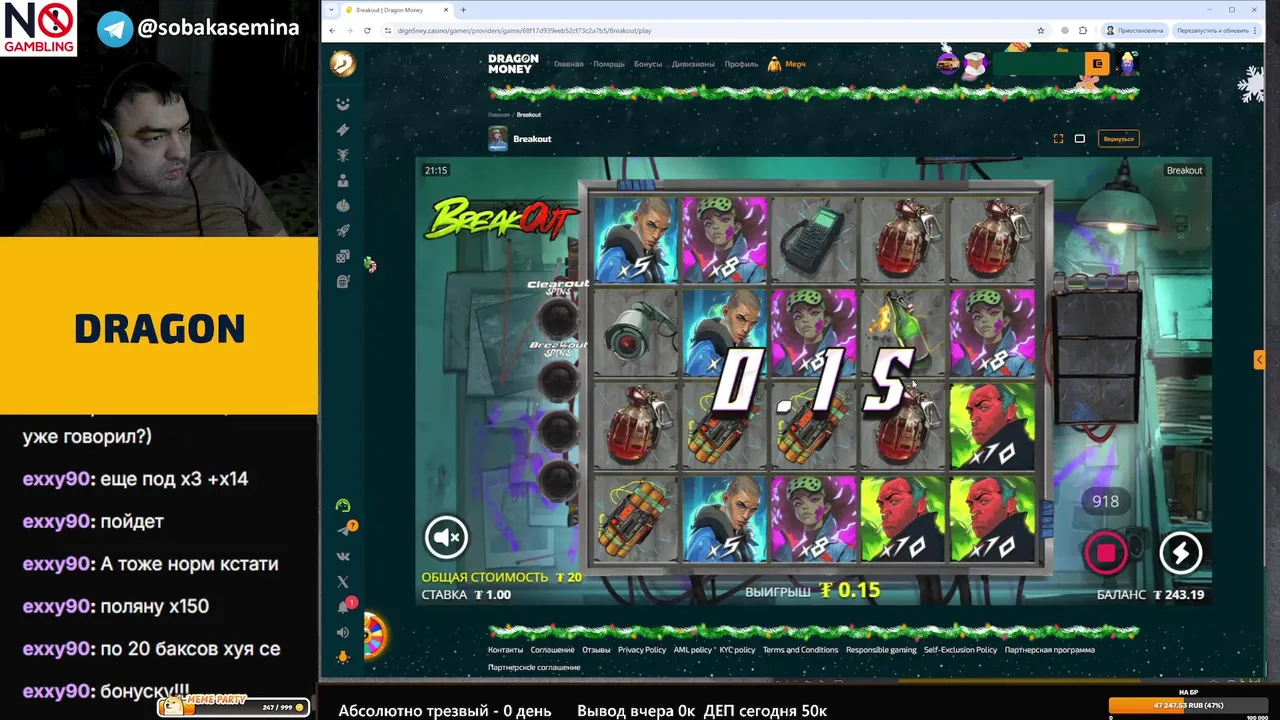
Task: Open the Контакты footer link
Action: pyautogui.click(x=505, y=650)
